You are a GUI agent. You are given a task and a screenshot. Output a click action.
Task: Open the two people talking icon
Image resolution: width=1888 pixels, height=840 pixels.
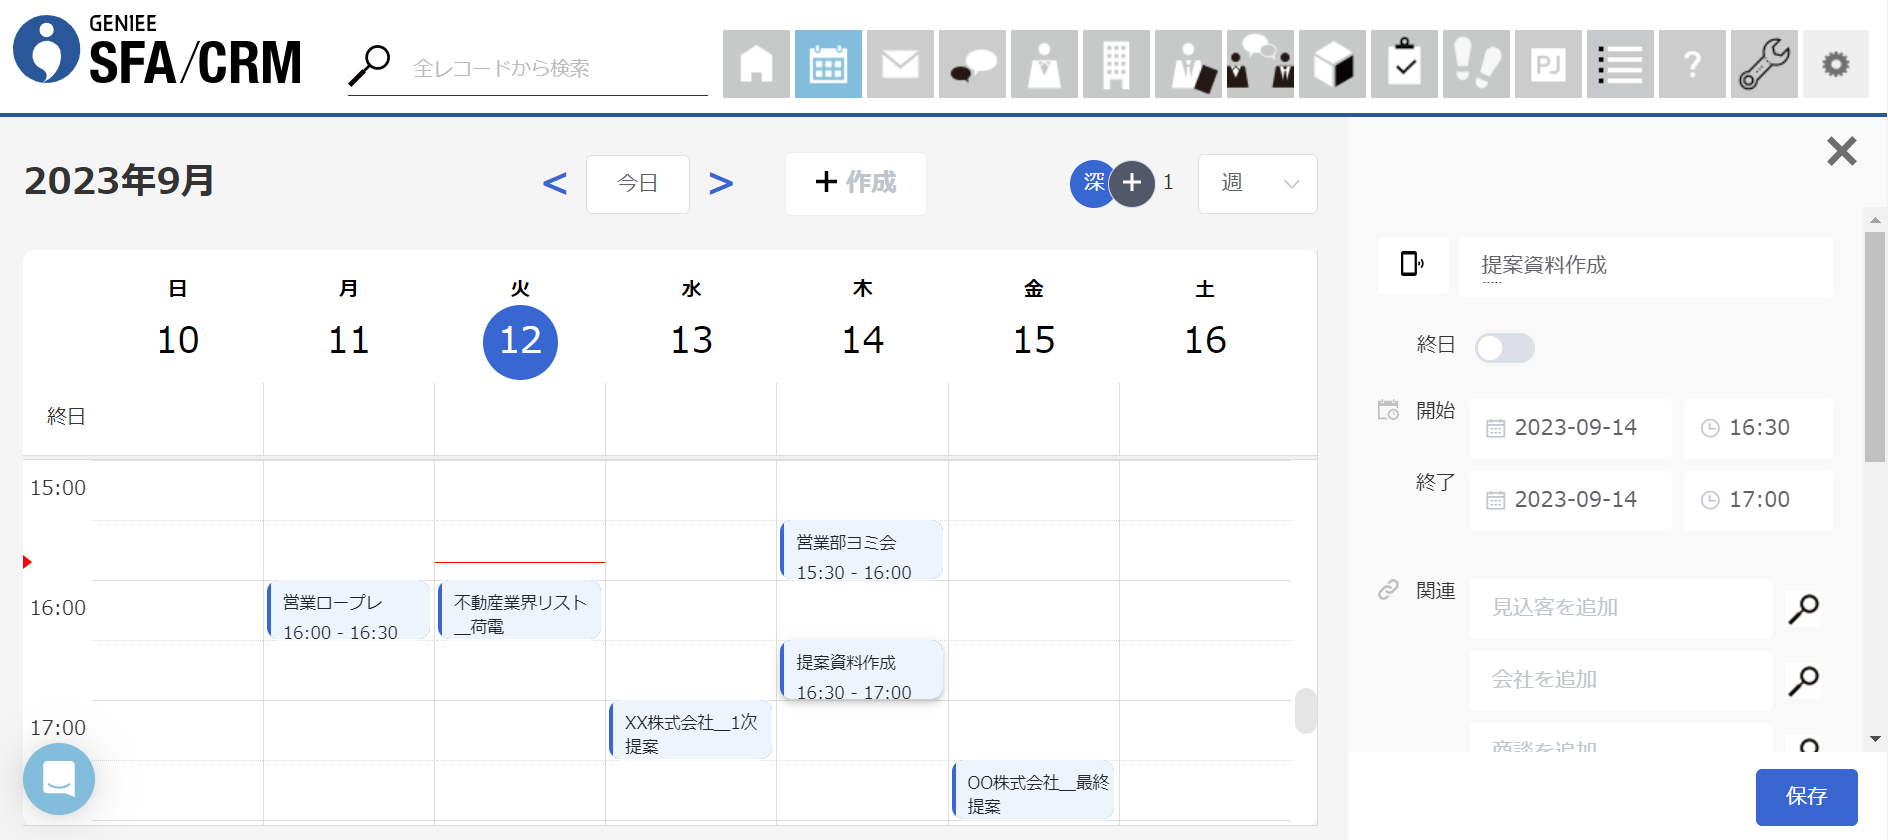point(1260,64)
